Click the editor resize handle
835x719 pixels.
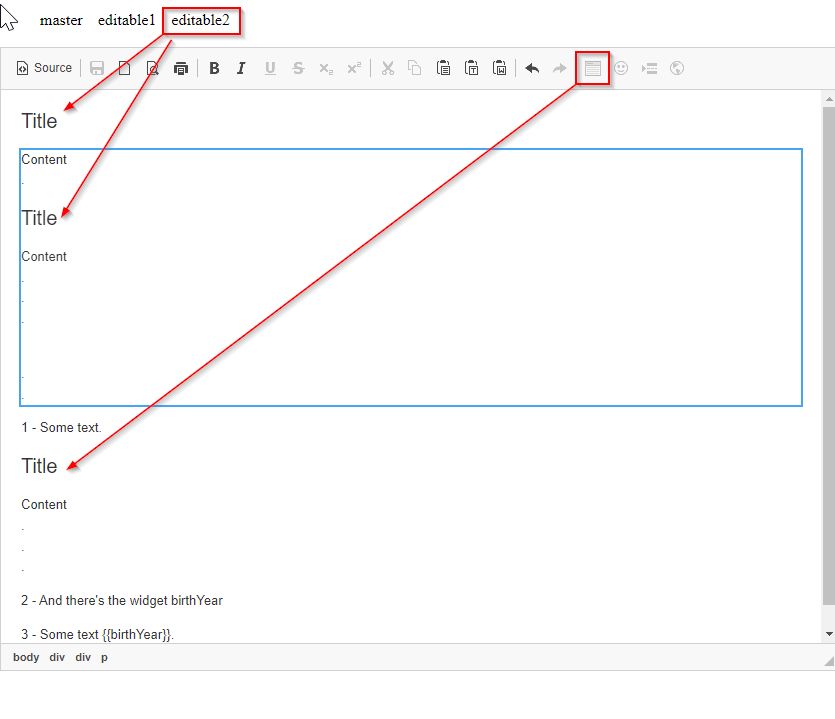829,661
